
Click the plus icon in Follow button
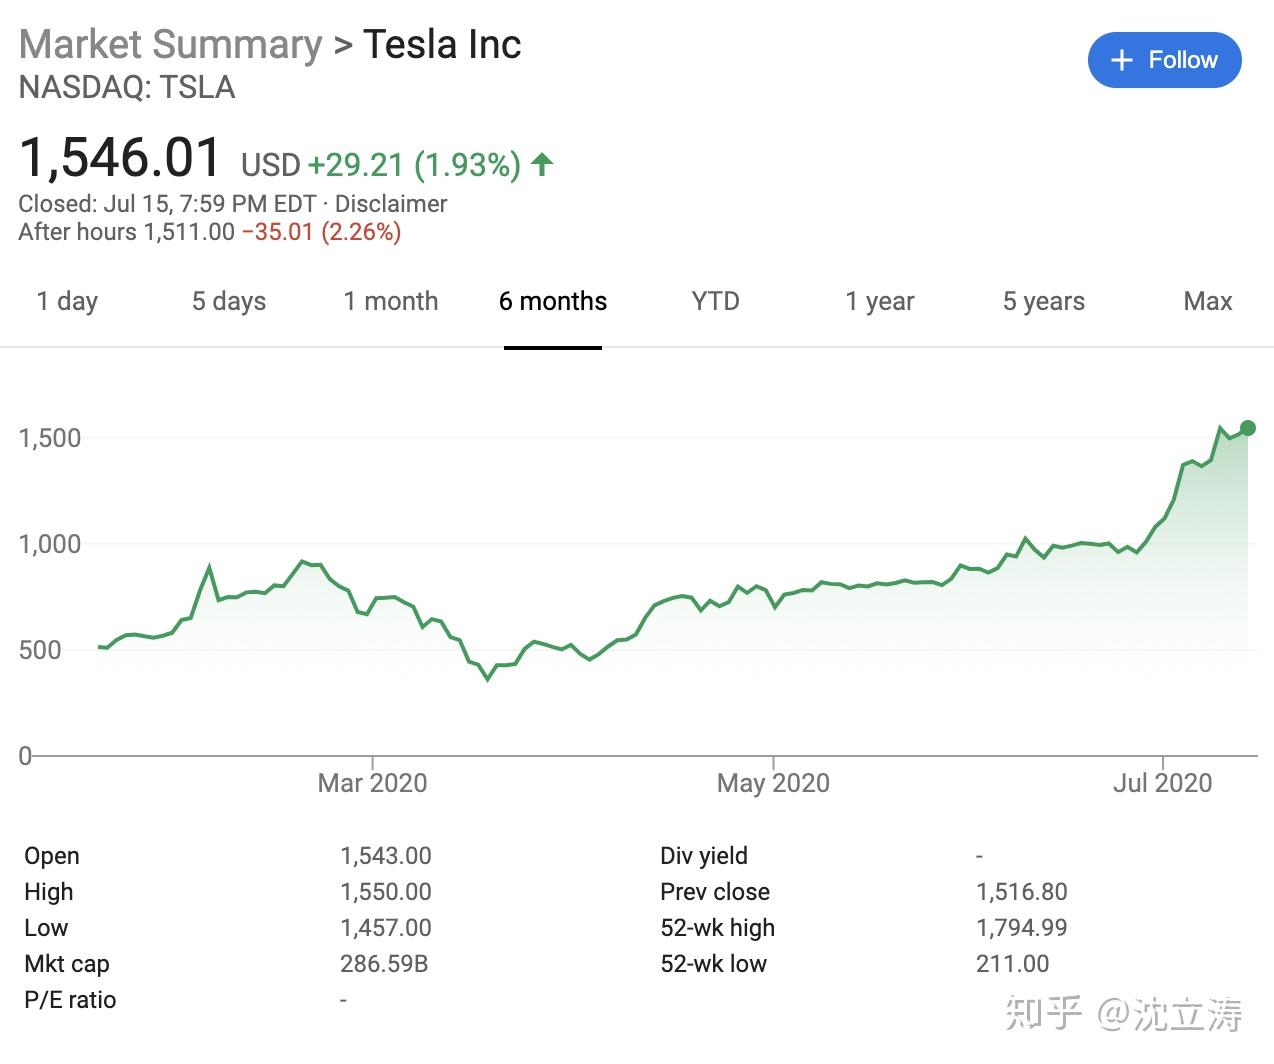click(1122, 60)
